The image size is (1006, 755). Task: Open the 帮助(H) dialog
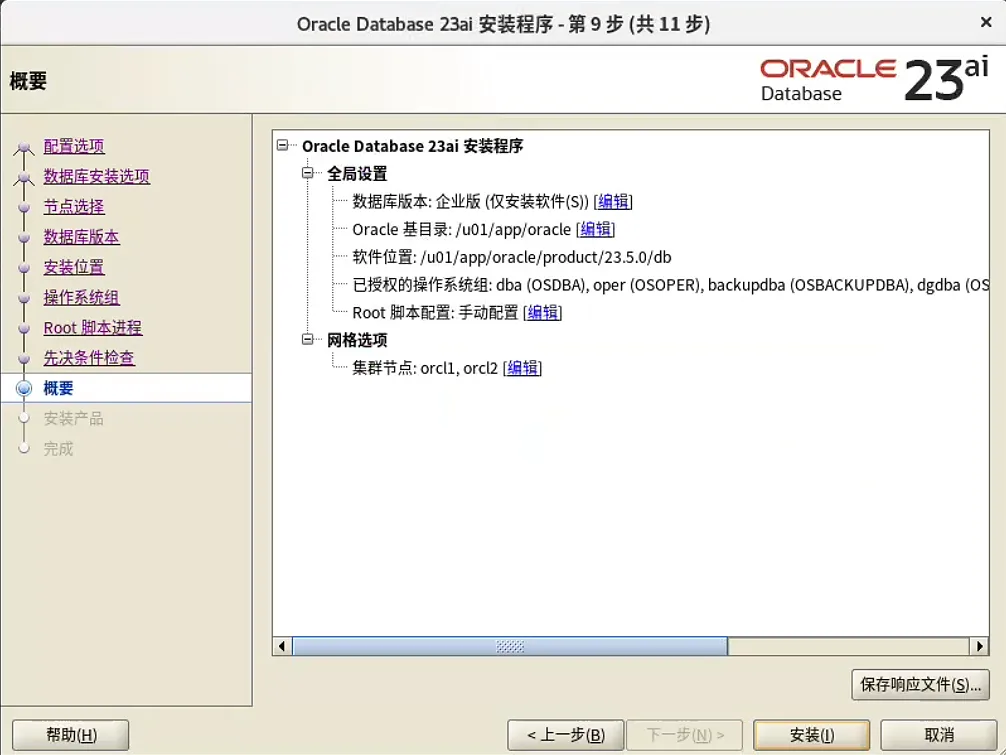(69, 734)
